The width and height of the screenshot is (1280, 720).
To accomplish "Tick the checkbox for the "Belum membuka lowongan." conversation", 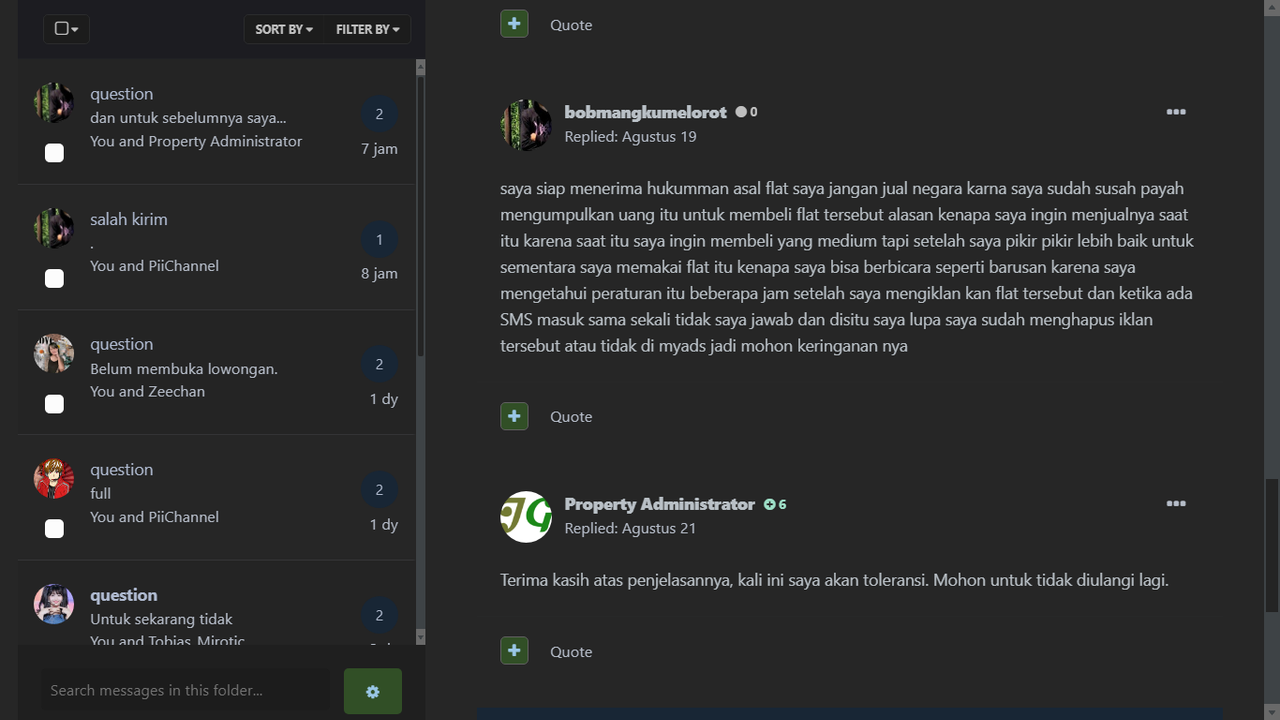I will pos(54,404).
